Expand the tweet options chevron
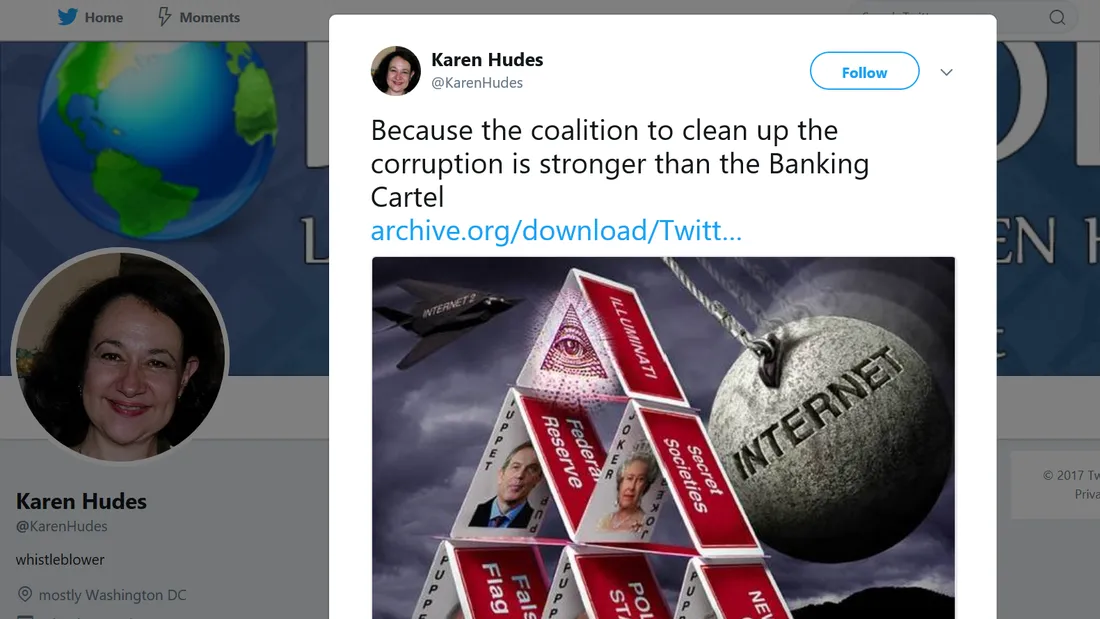The height and width of the screenshot is (619, 1100). pos(946,72)
